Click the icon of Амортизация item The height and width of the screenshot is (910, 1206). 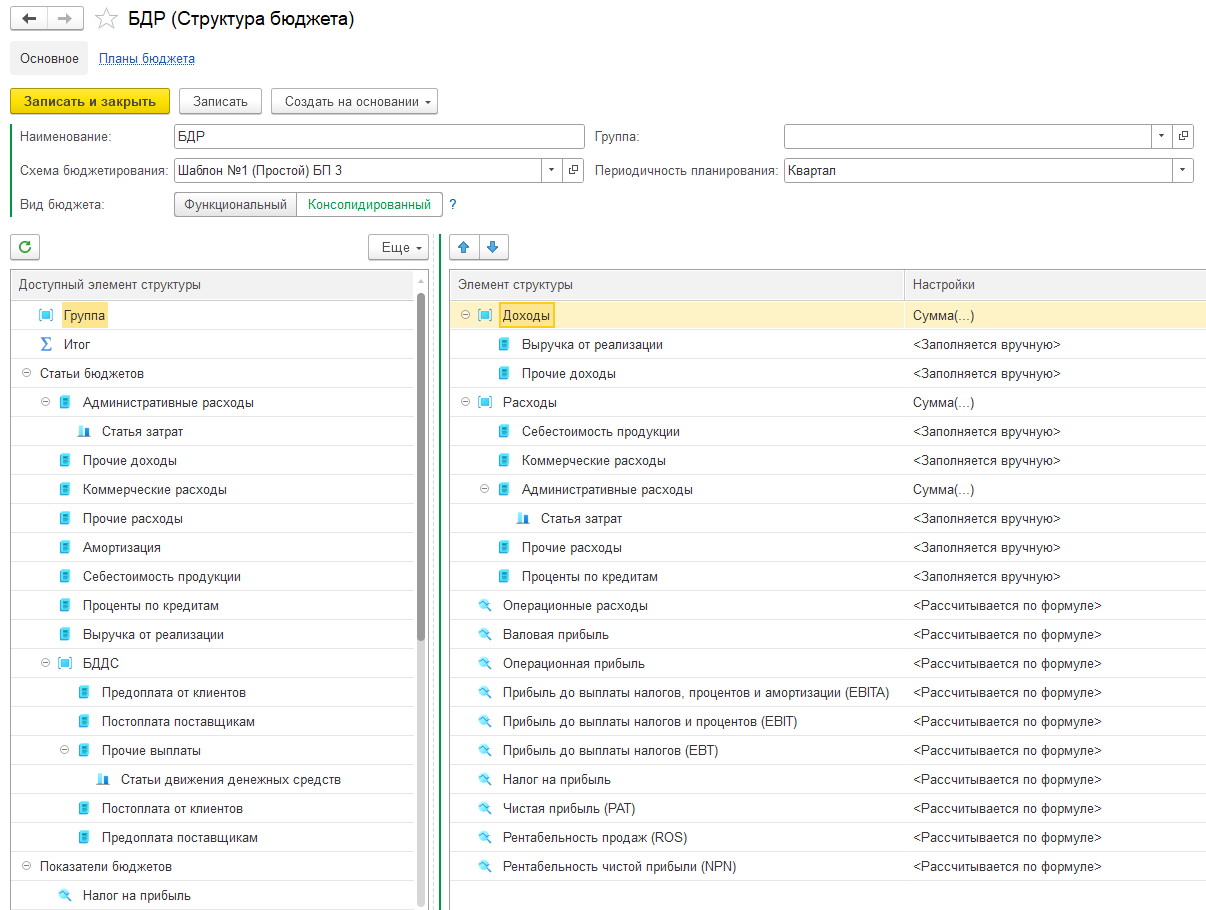coord(65,548)
